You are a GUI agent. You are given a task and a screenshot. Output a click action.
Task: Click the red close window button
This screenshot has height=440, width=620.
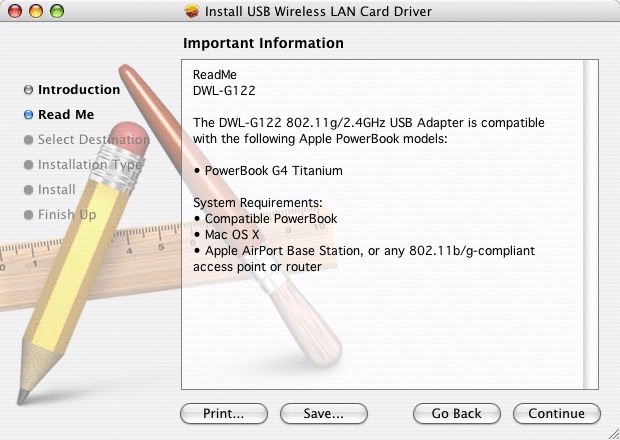pos(15,11)
